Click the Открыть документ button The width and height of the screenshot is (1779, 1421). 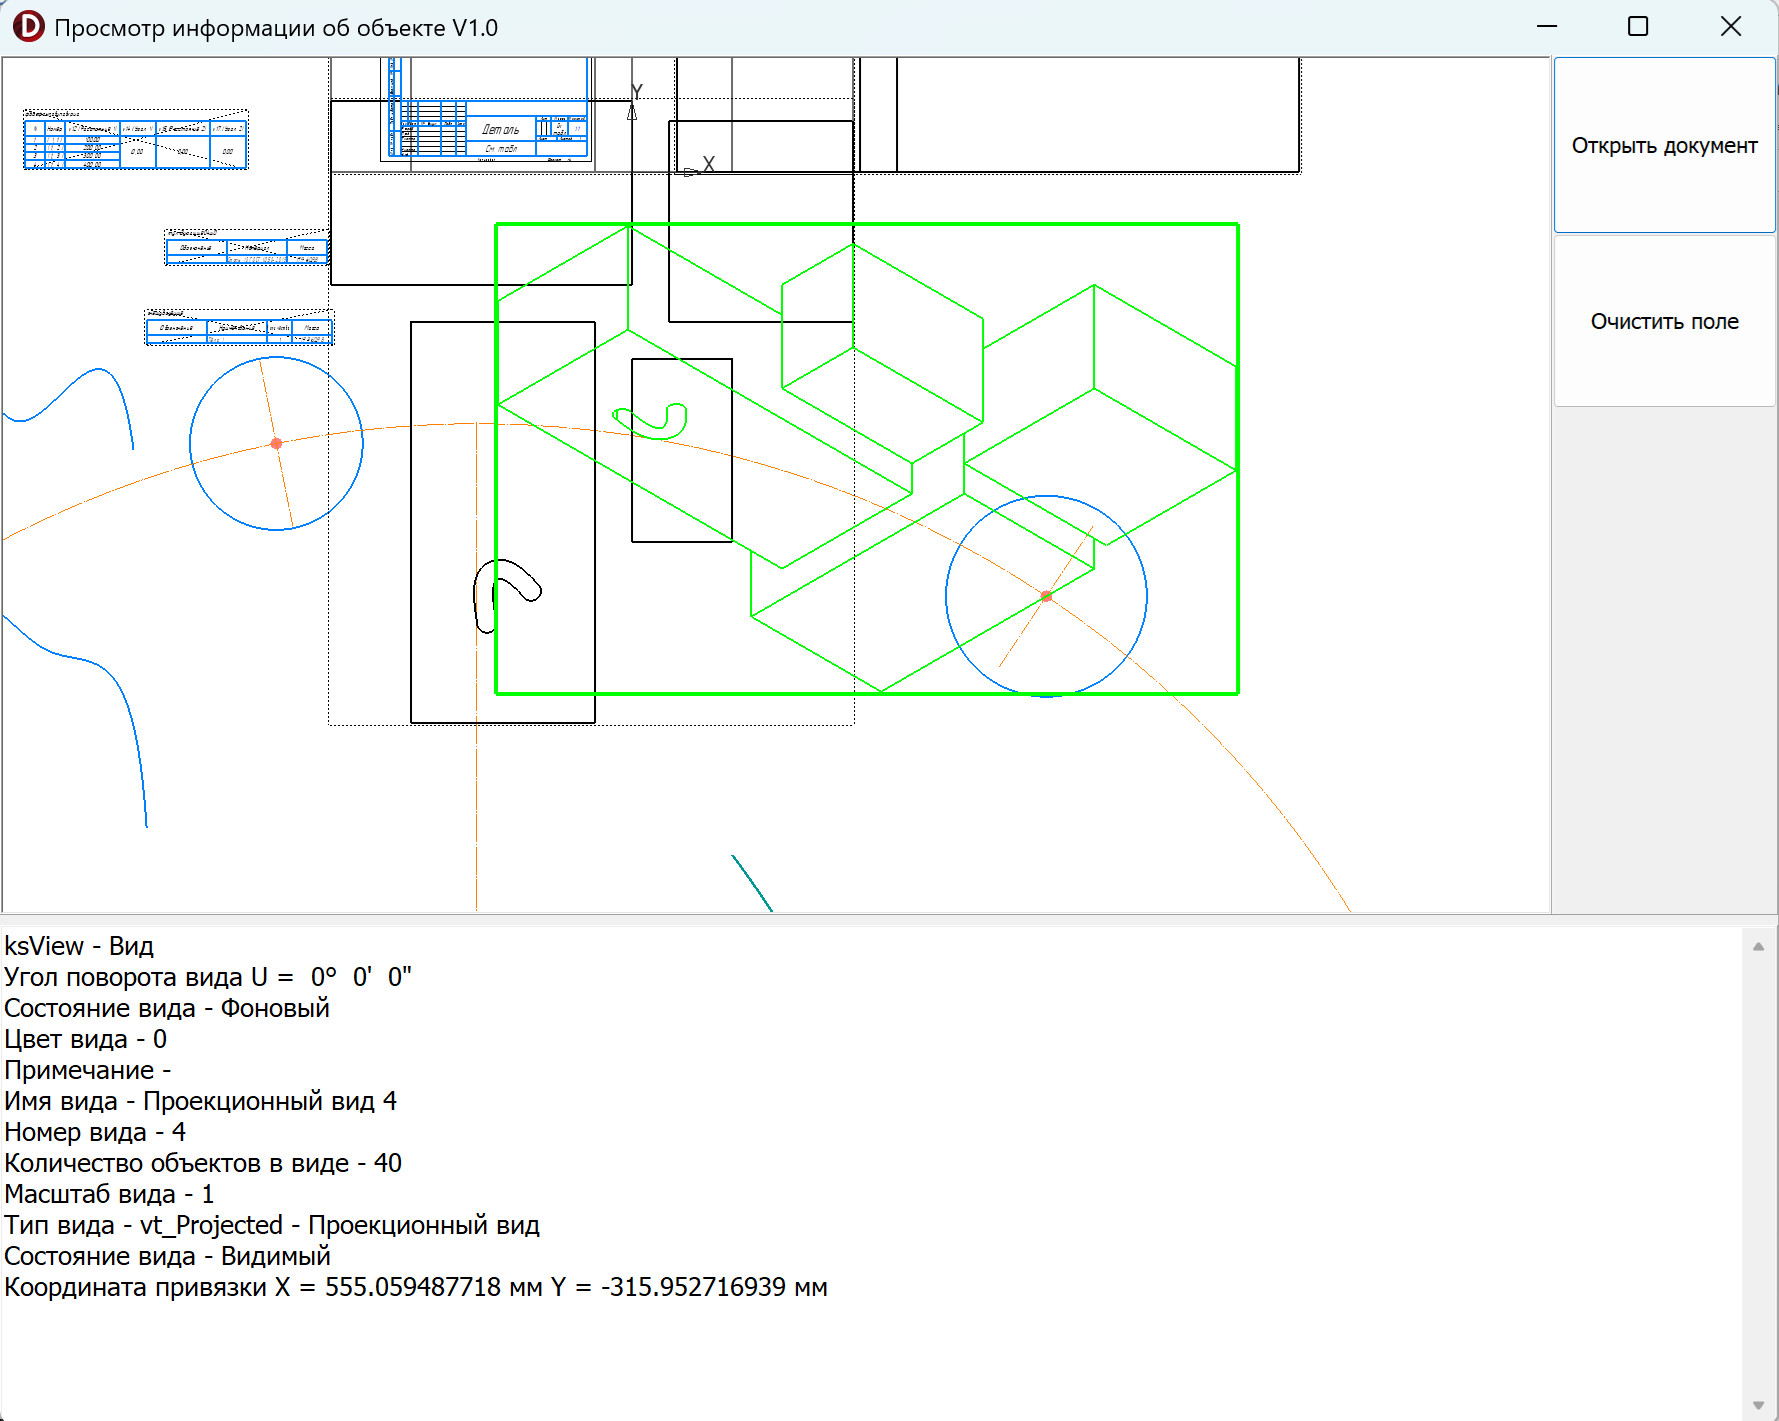point(1664,146)
